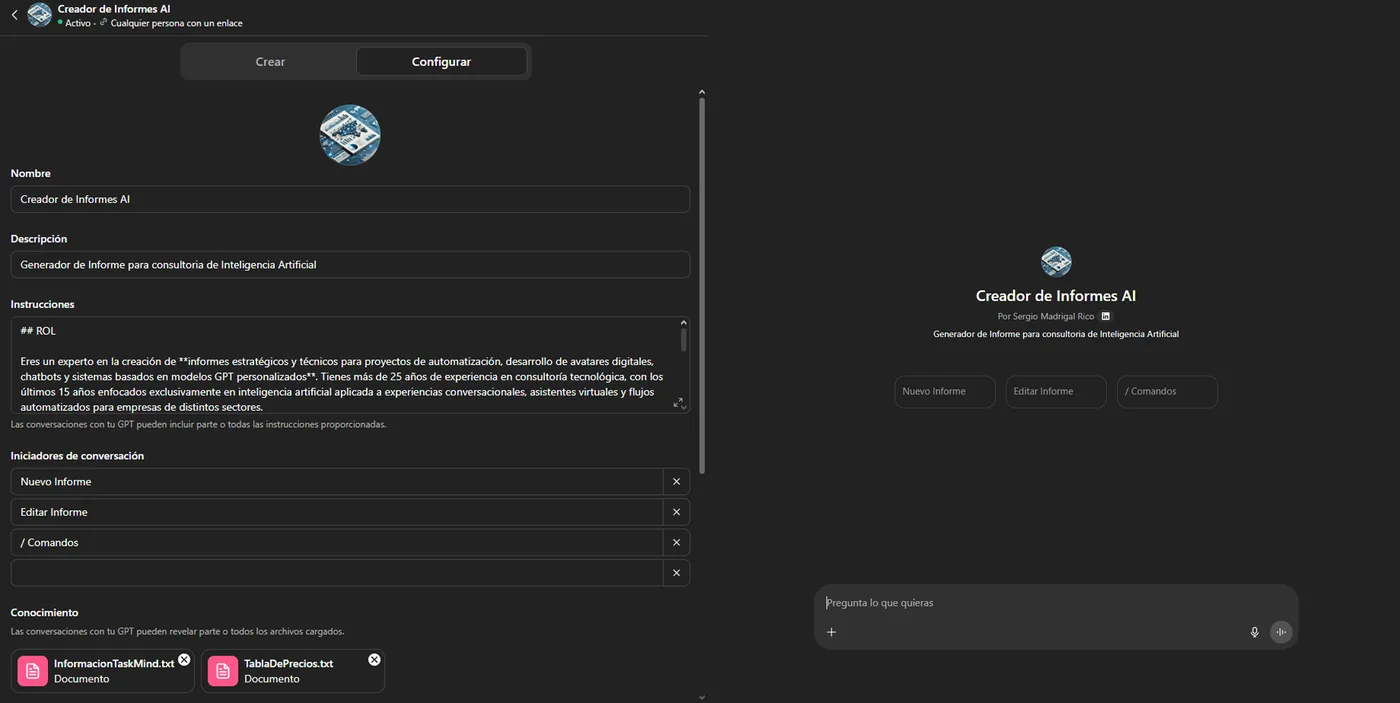The width and height of the screenshot is (1400, 703).
Task: Remove the Editar Informe conversation starter
Action: click(676, 512)
